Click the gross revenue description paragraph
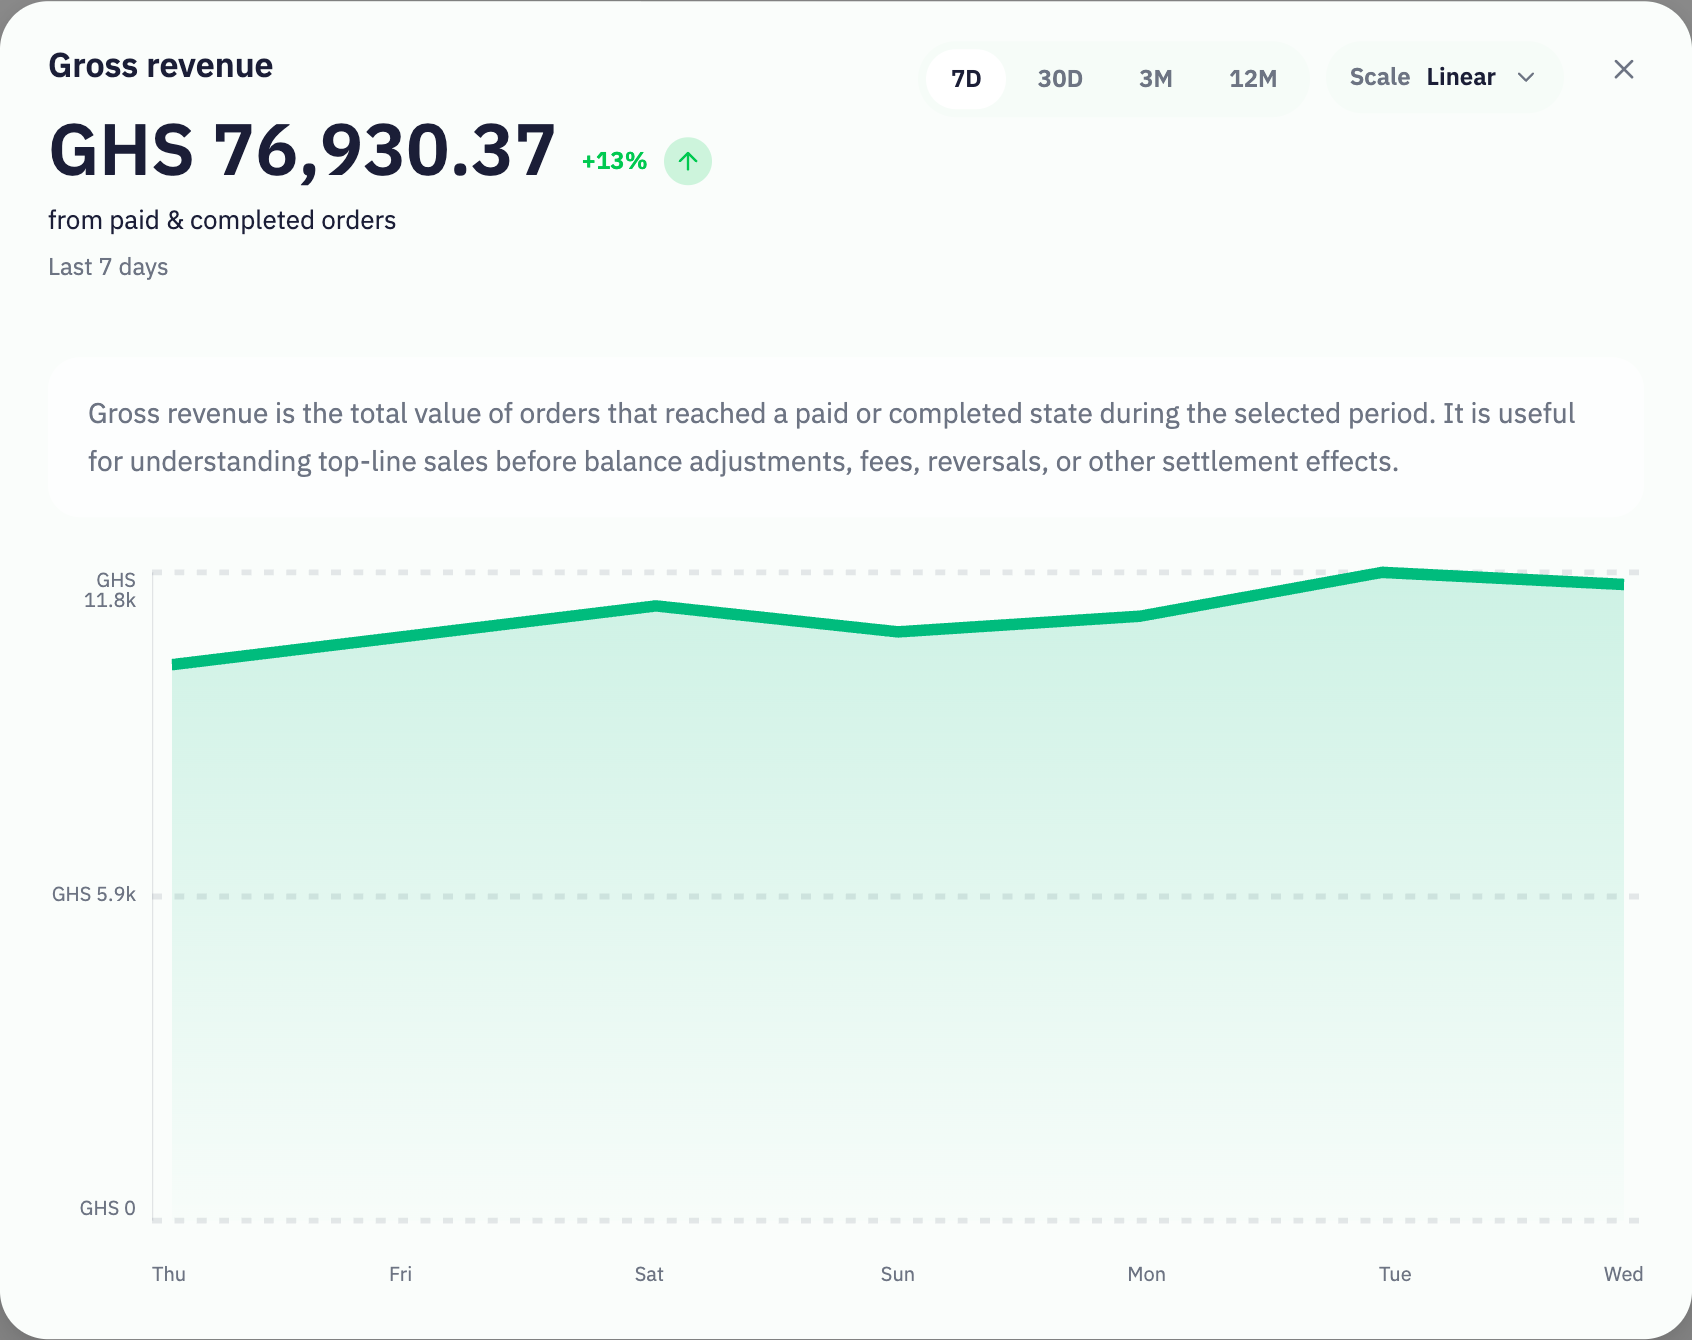Image resolution: width=1692 pixels, height=1340 pixels. (831, 437)
